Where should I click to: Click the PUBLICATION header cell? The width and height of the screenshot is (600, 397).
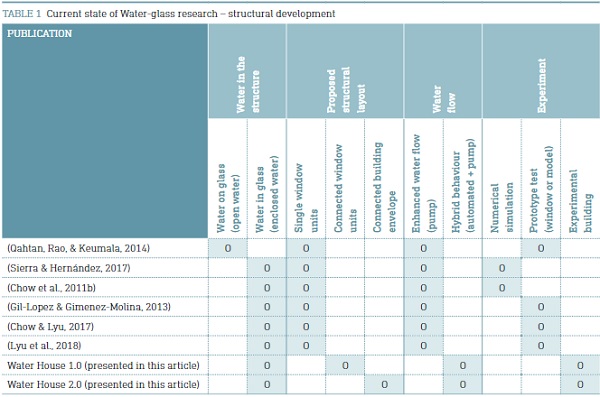[105, 131]
